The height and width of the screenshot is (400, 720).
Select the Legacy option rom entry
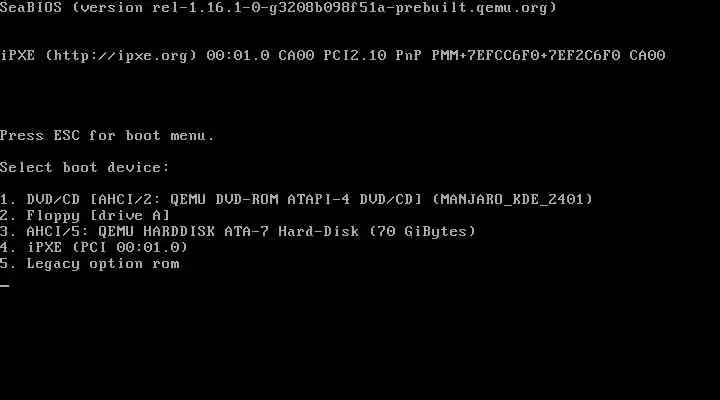(90, 264)
